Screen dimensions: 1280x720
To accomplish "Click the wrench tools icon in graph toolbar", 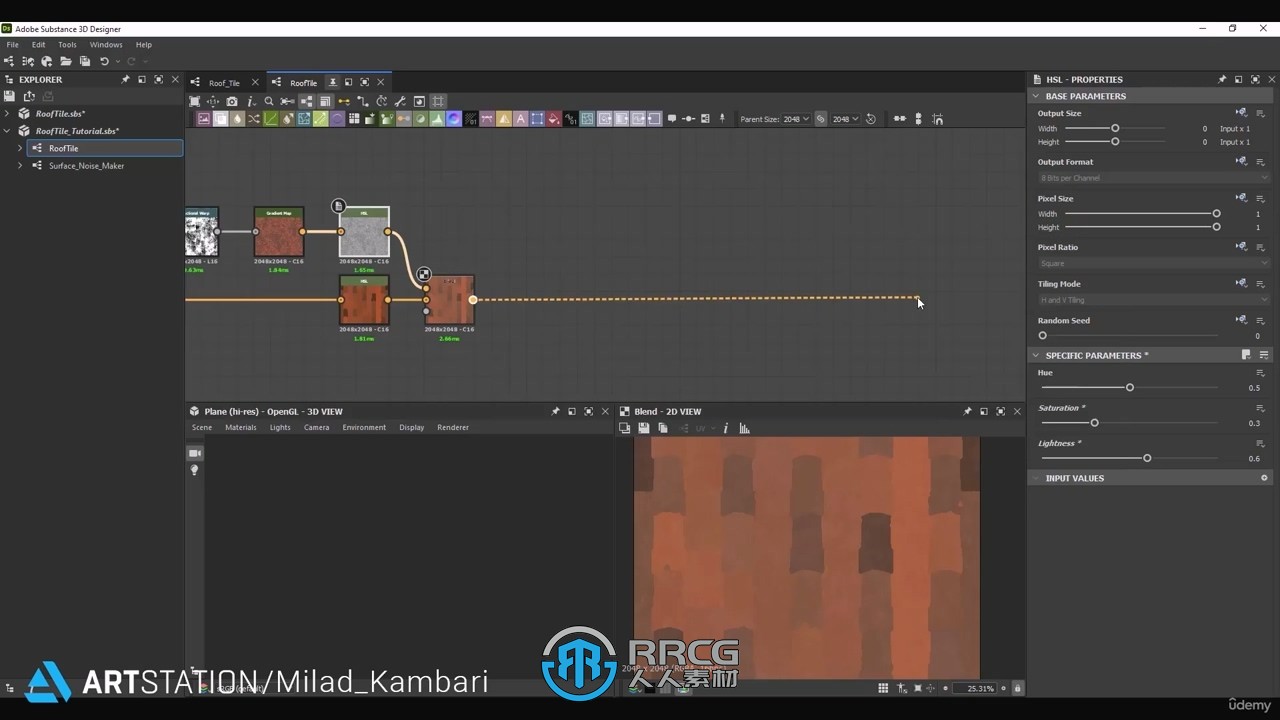I will pos(399,101).
